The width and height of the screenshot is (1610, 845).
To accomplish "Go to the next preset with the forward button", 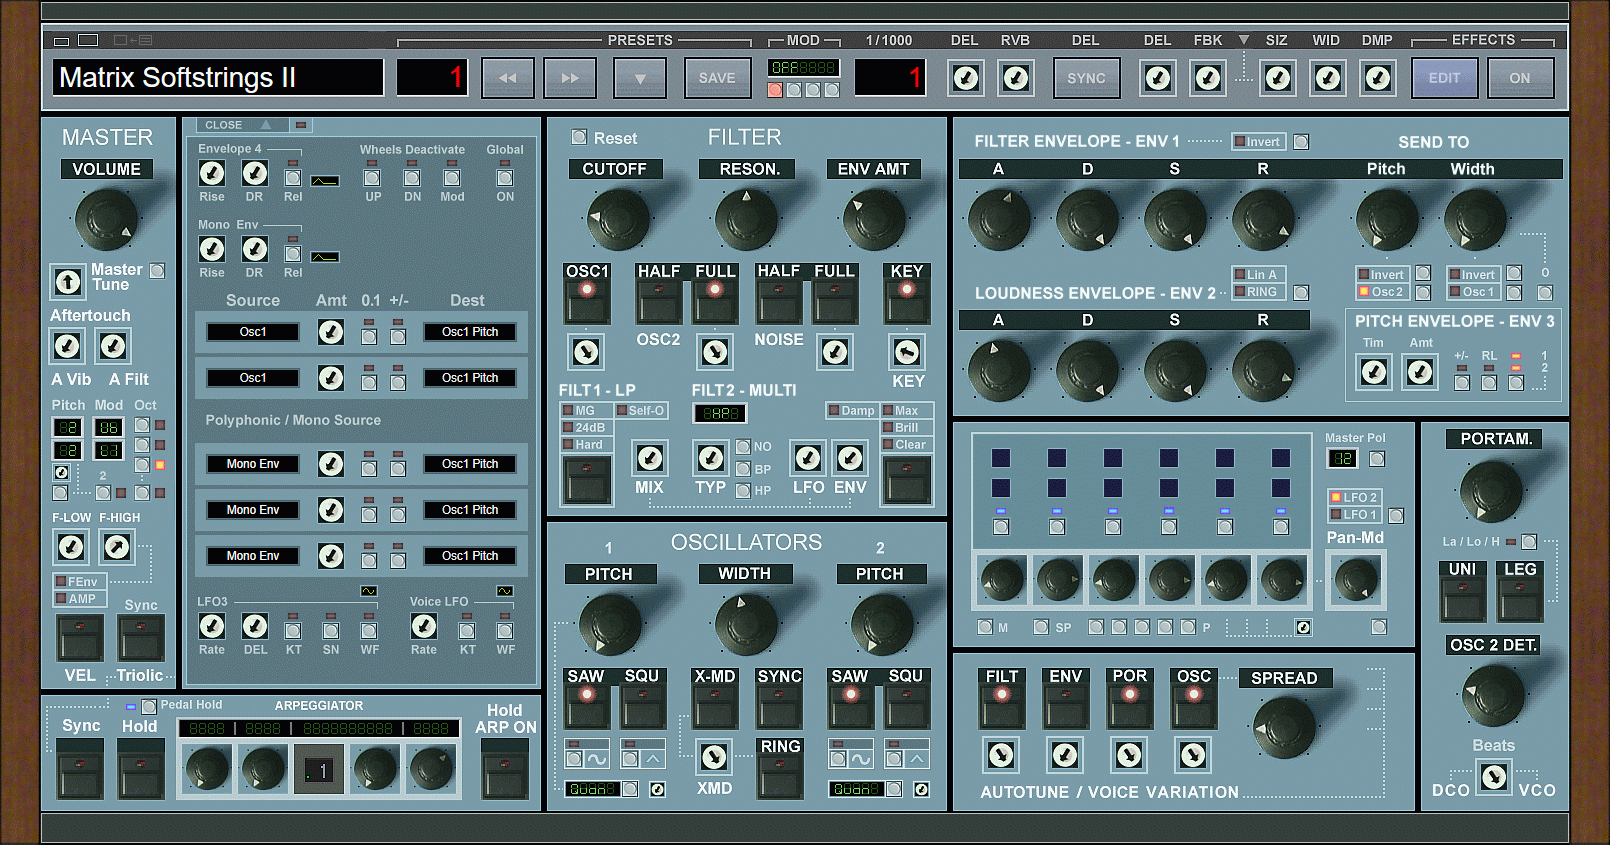I will [x=570, y=78].
